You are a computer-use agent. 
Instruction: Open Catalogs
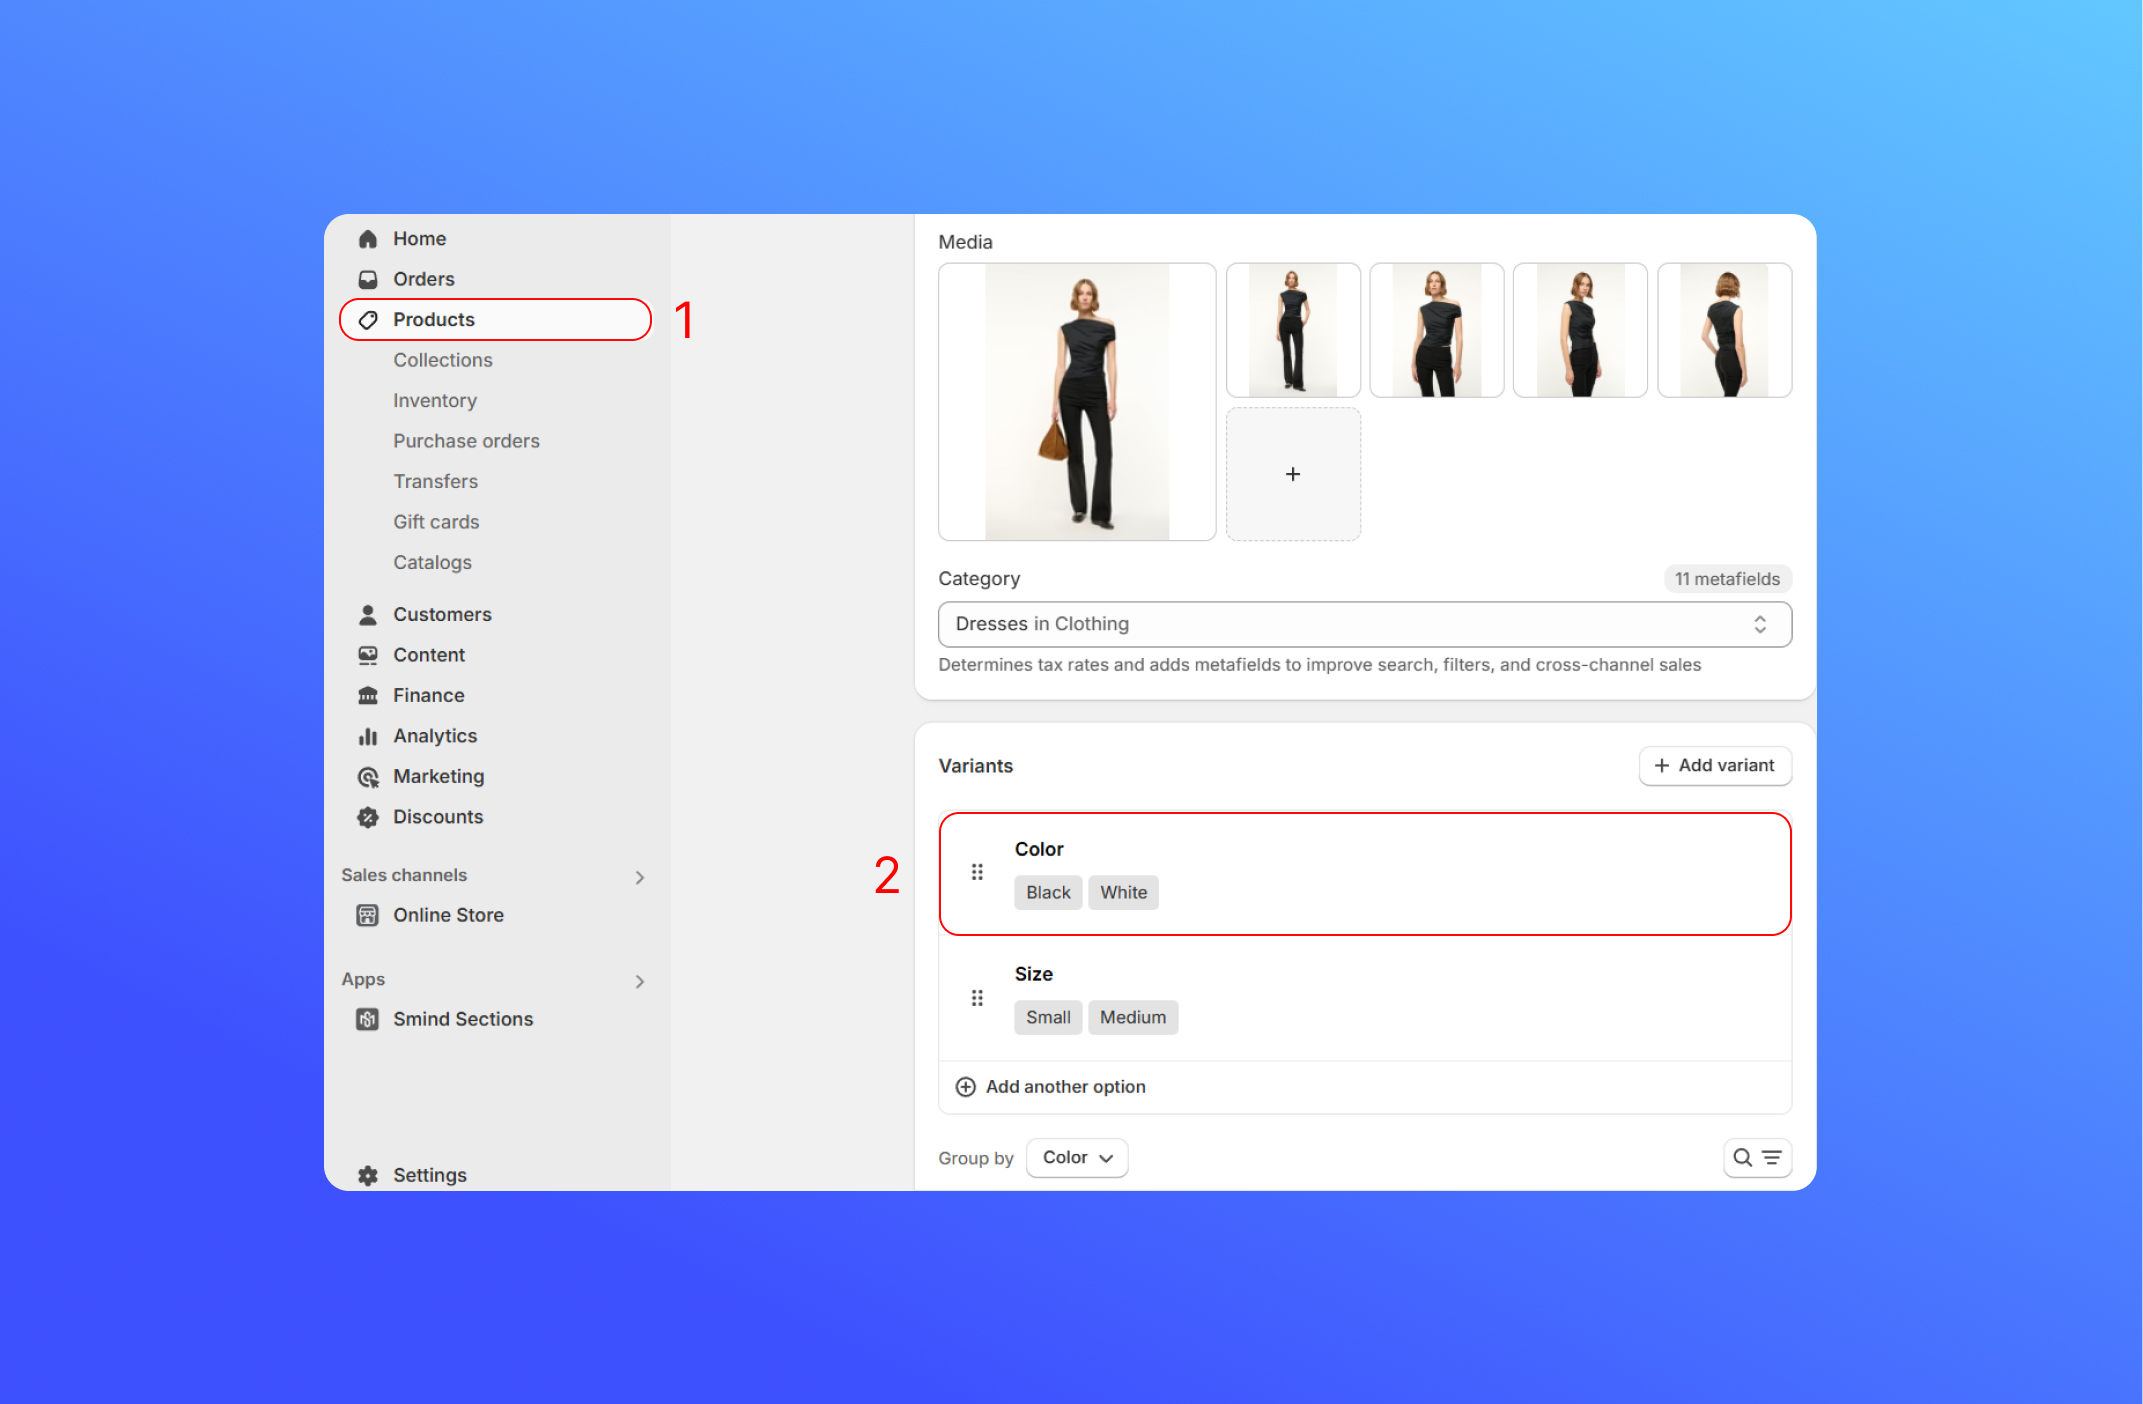(x=432, y=563)
